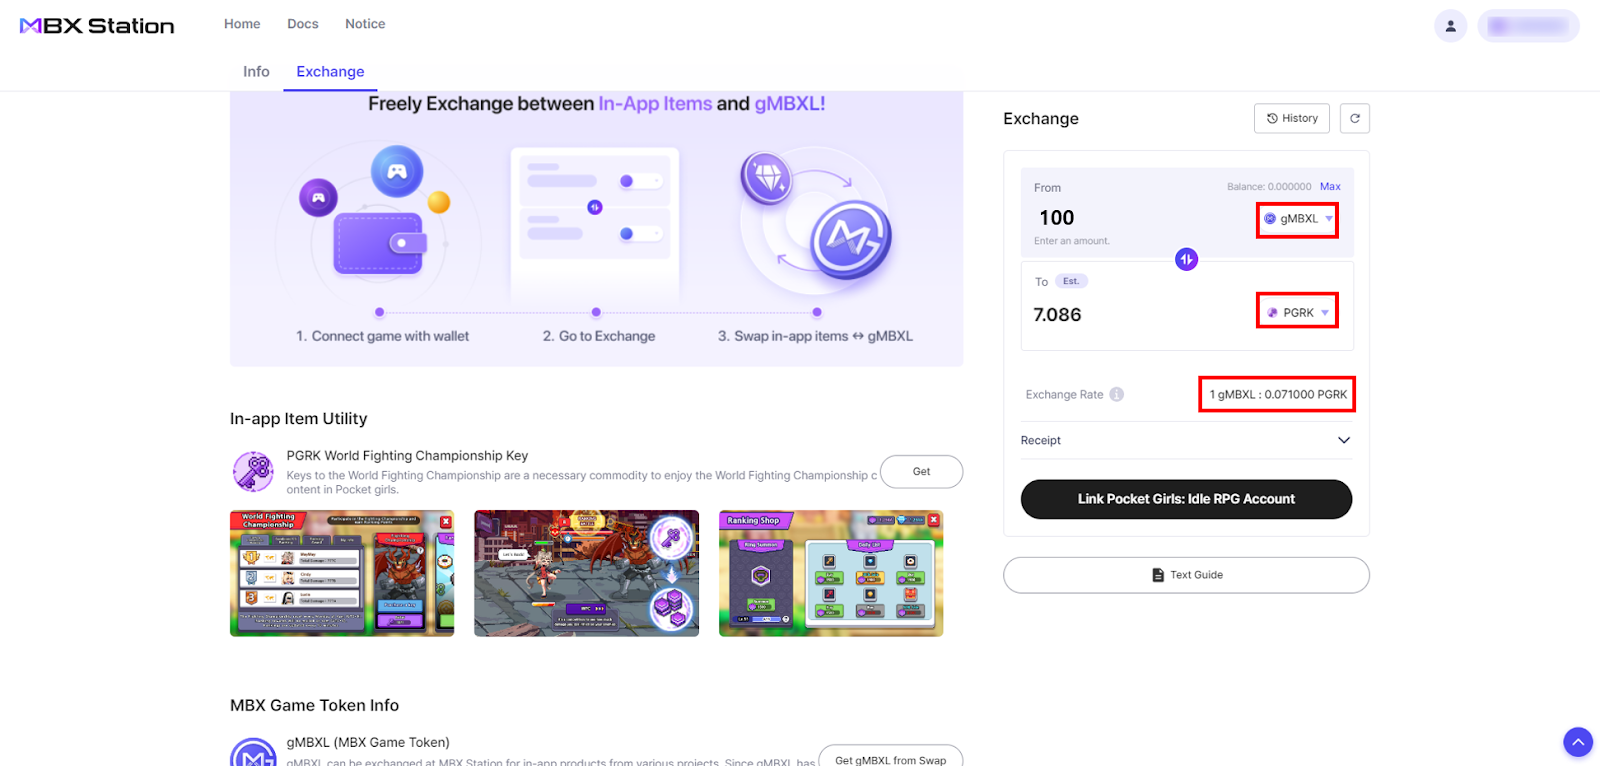Open the gMBXL token dropdown

click(1298, 219)
